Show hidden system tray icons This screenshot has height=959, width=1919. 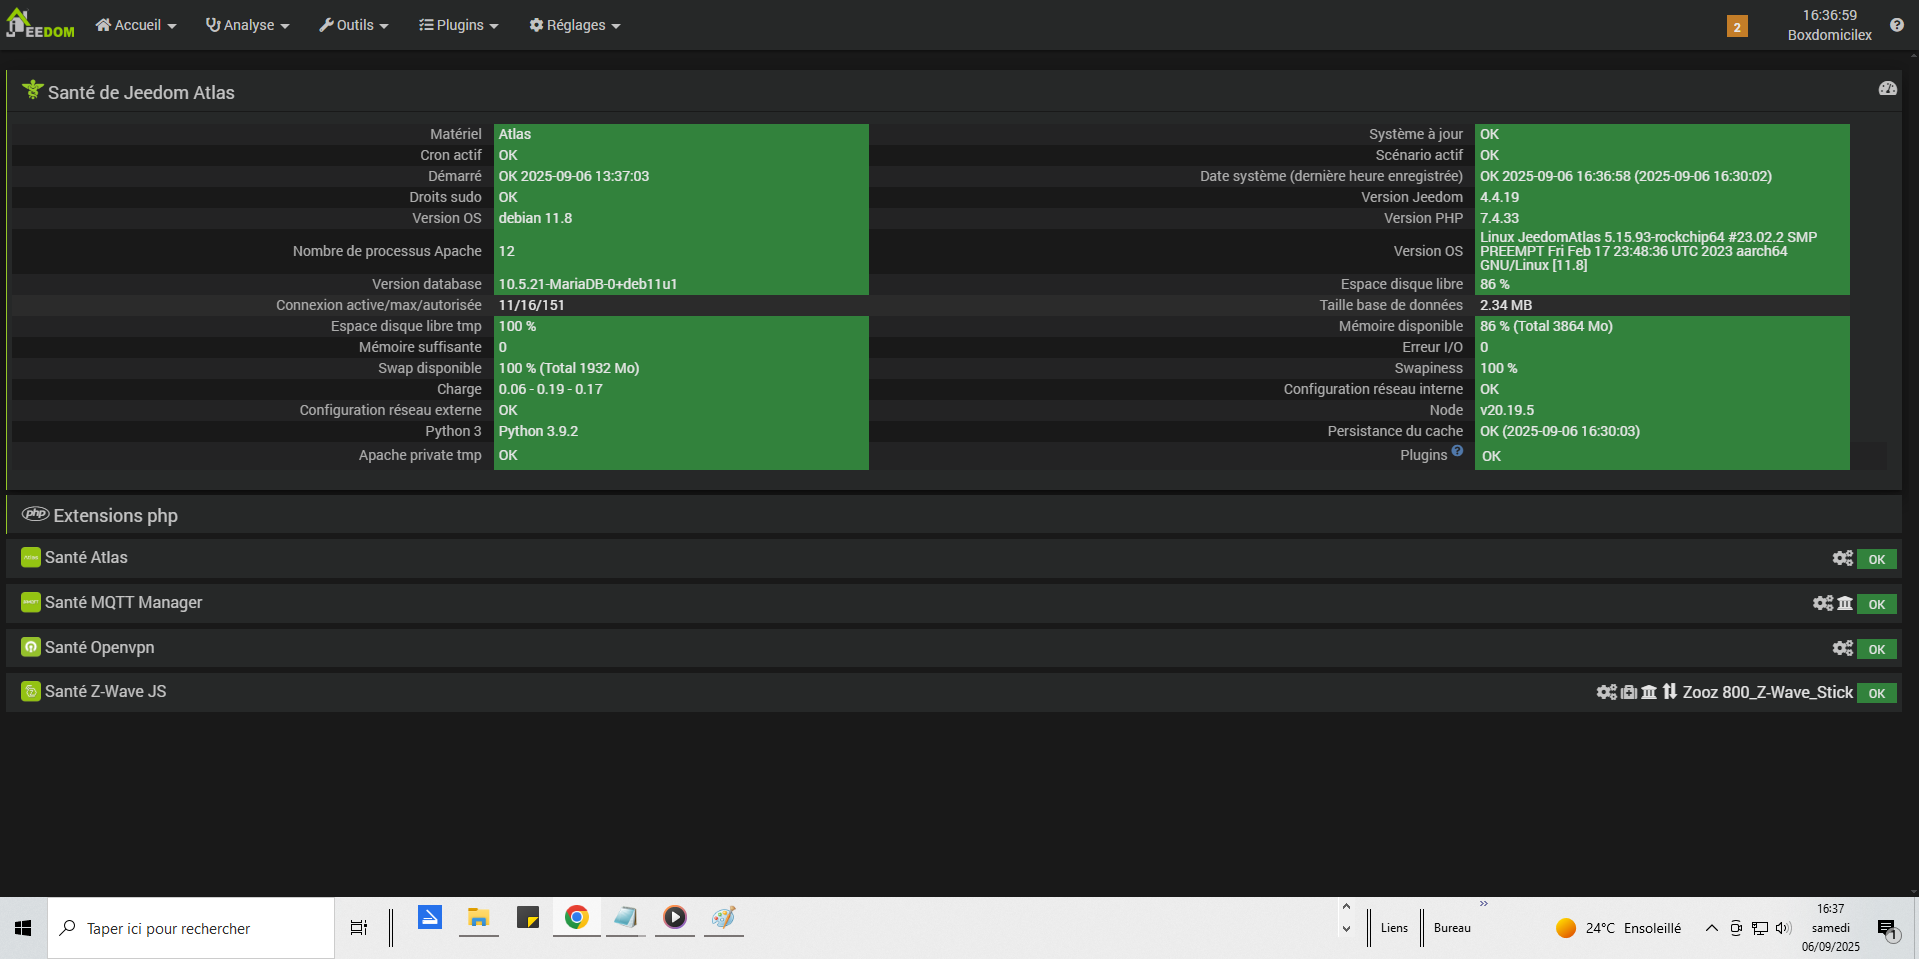[x=1712, y=928]
